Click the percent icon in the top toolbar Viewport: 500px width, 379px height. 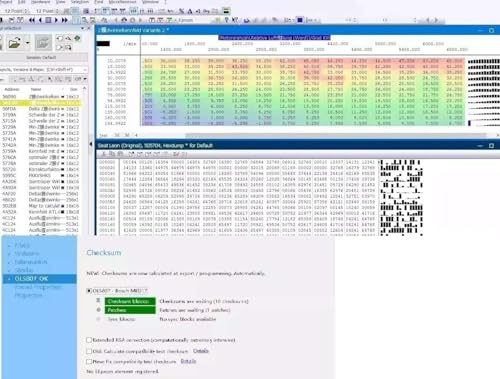(x=181, y=11)
